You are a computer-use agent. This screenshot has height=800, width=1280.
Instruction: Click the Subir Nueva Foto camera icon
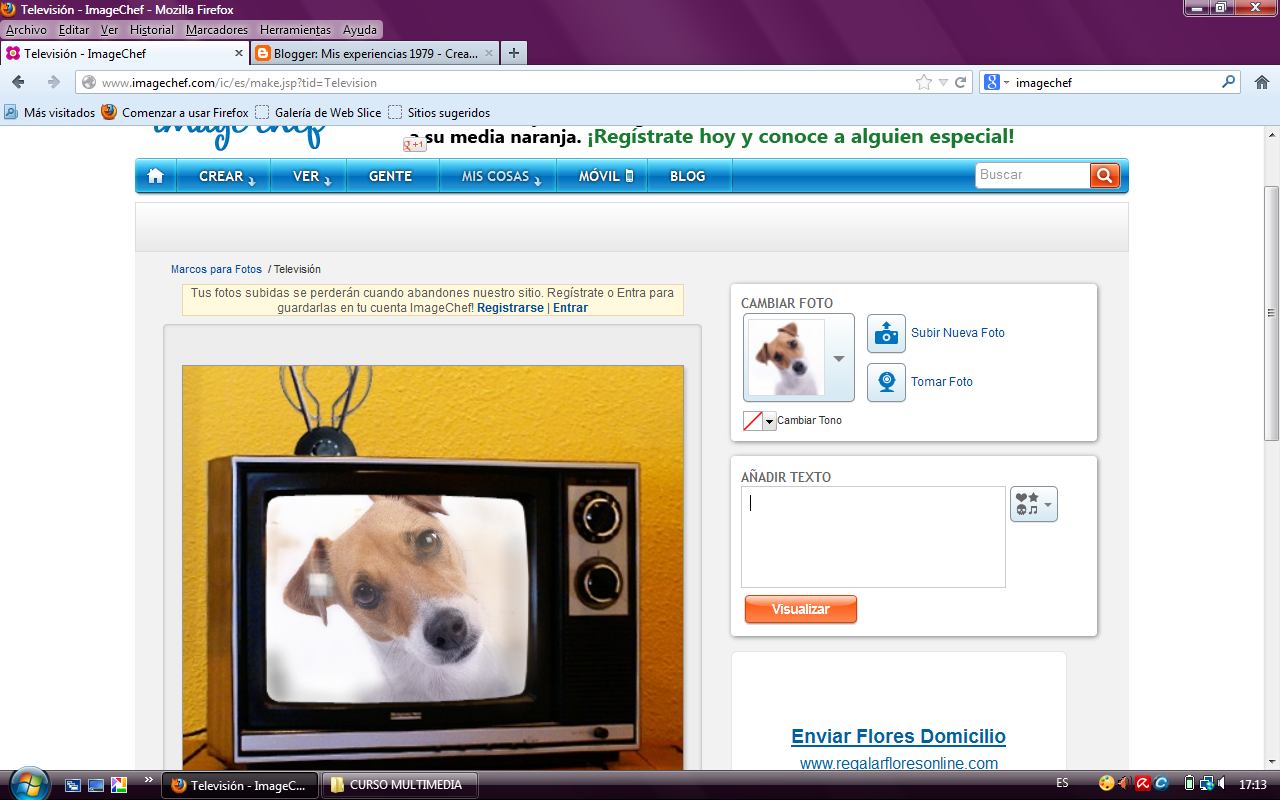point(884,333)
